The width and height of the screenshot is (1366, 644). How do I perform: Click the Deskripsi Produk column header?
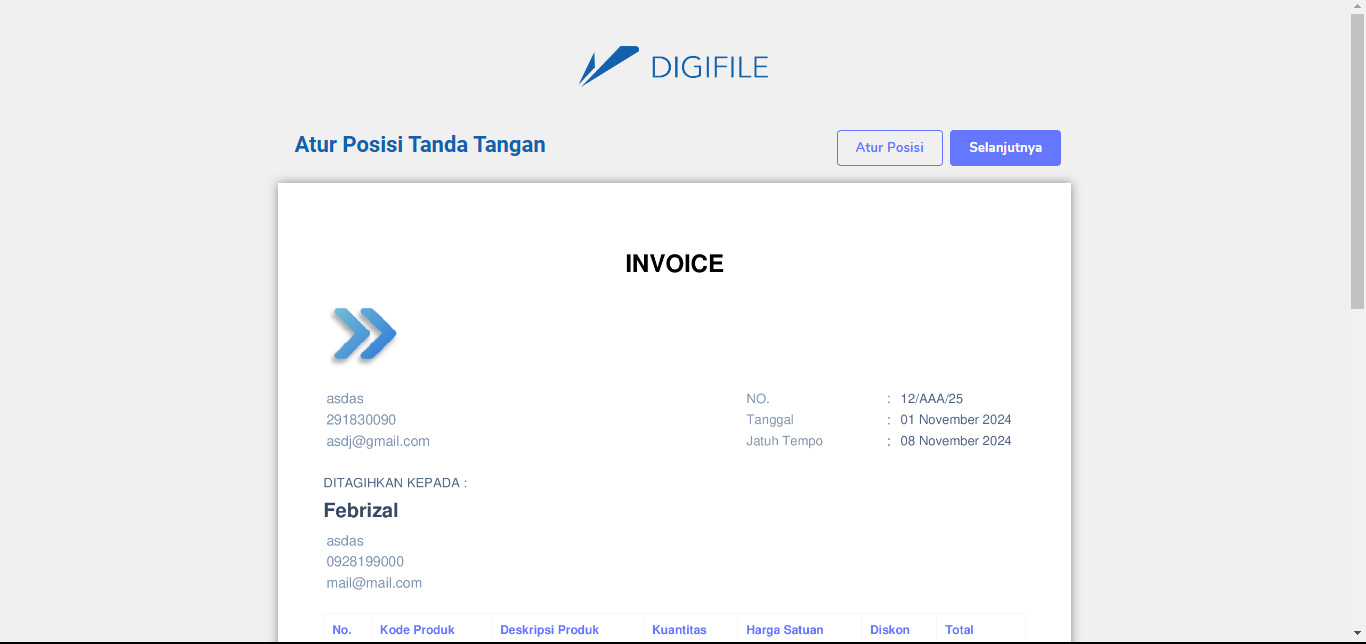[549, 630]
